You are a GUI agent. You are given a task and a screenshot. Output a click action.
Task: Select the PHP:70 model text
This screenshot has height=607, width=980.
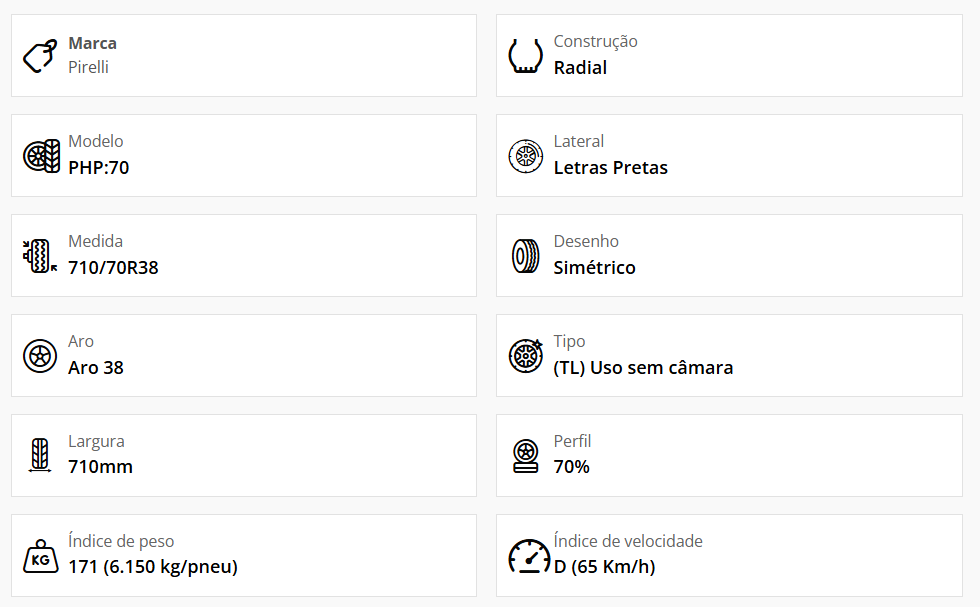99,168
